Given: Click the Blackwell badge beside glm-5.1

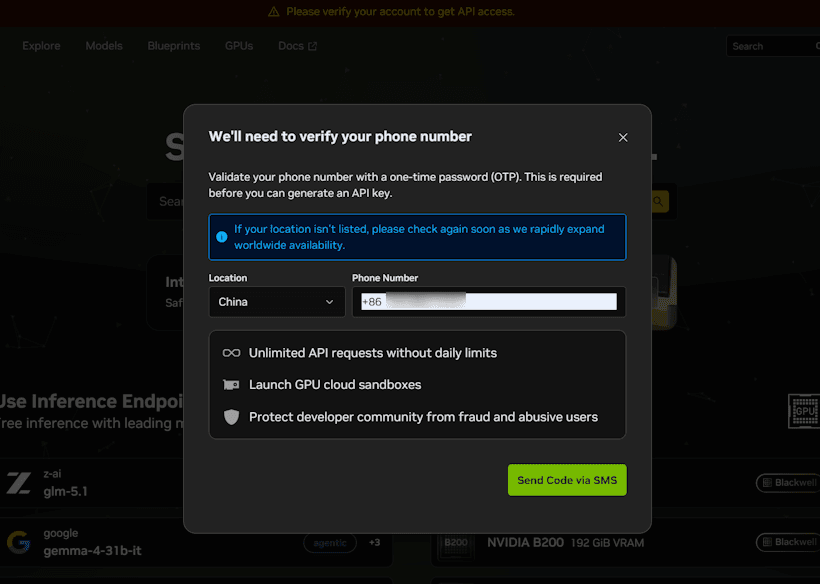Looking at the screenshot, I should click(x=789, y=482).
